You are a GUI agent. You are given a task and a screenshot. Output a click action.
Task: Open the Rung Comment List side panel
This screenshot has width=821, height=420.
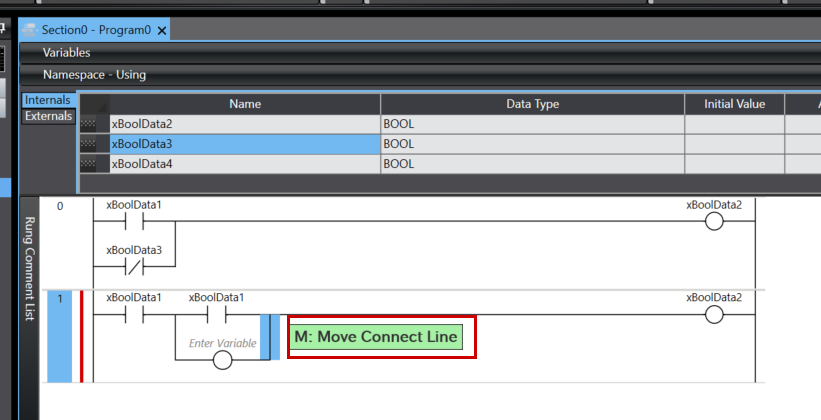tap(29, 269)
